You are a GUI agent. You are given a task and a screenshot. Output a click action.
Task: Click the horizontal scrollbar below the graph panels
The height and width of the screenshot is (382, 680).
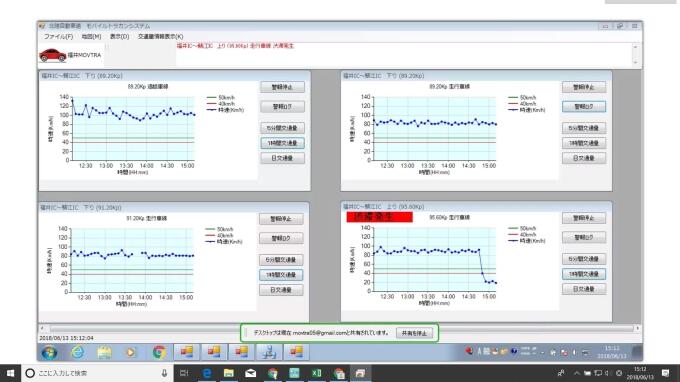point(339,329)
